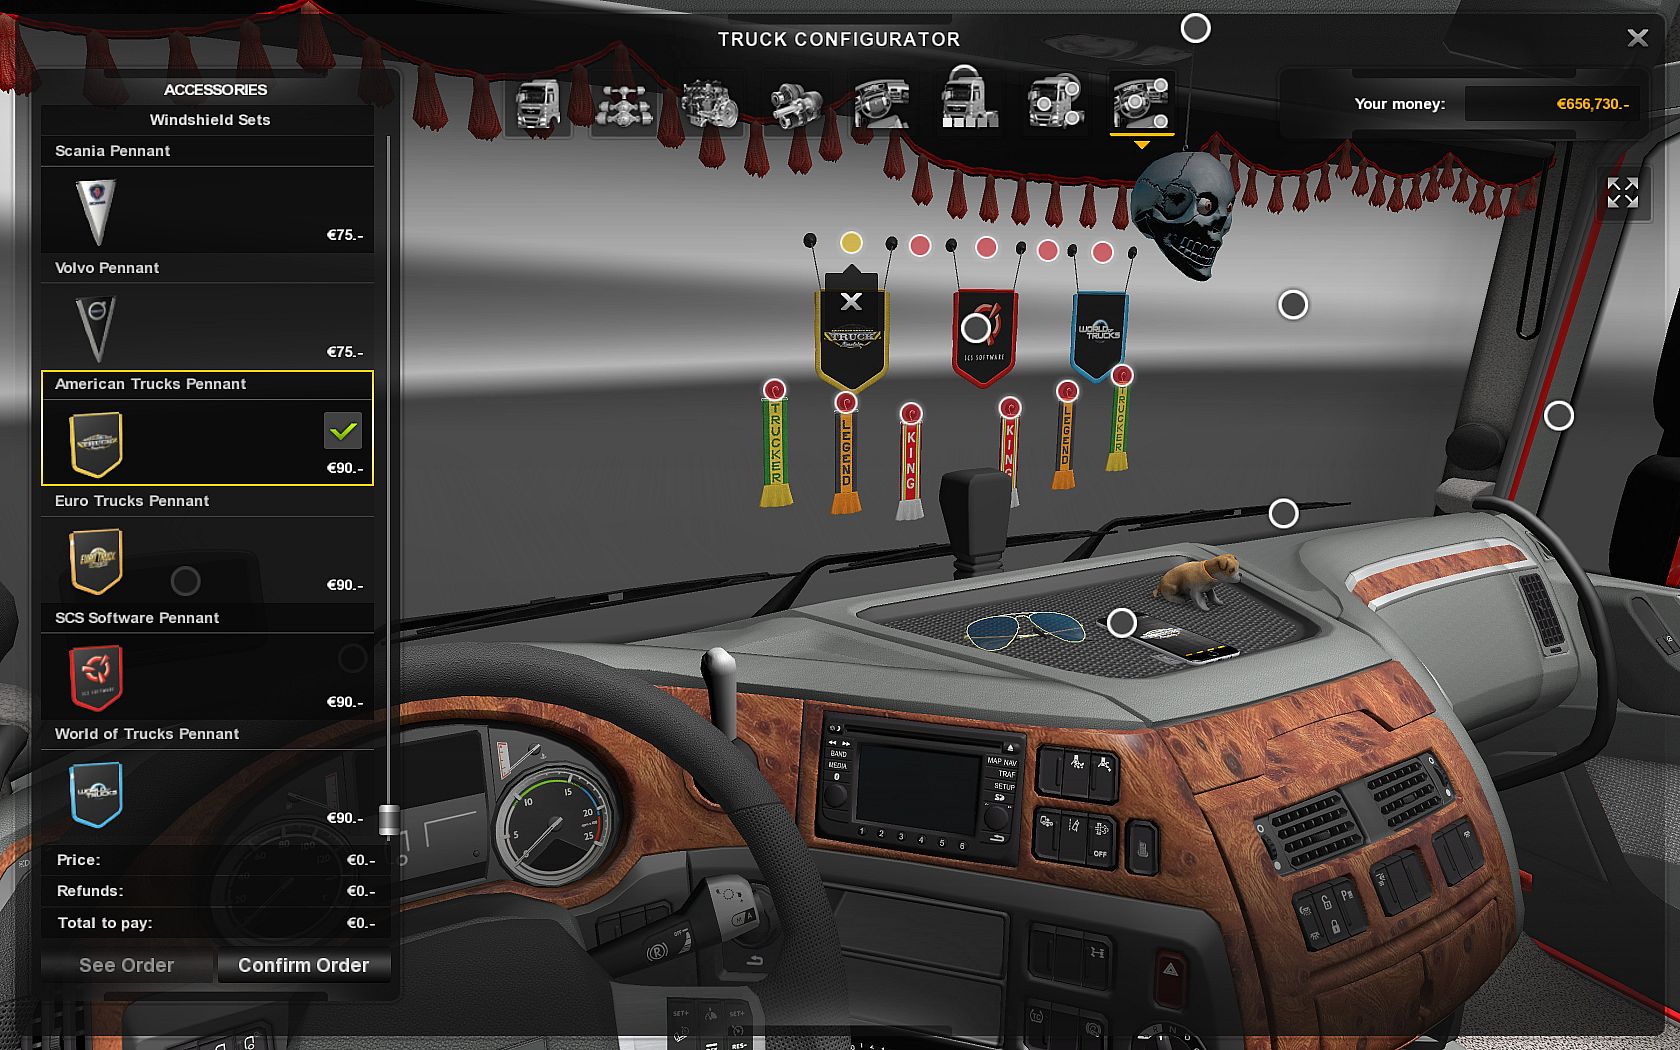This screenshot has height=1050, width=1680.
Task: Open the engine configuration category
Action: coord(709,105)
